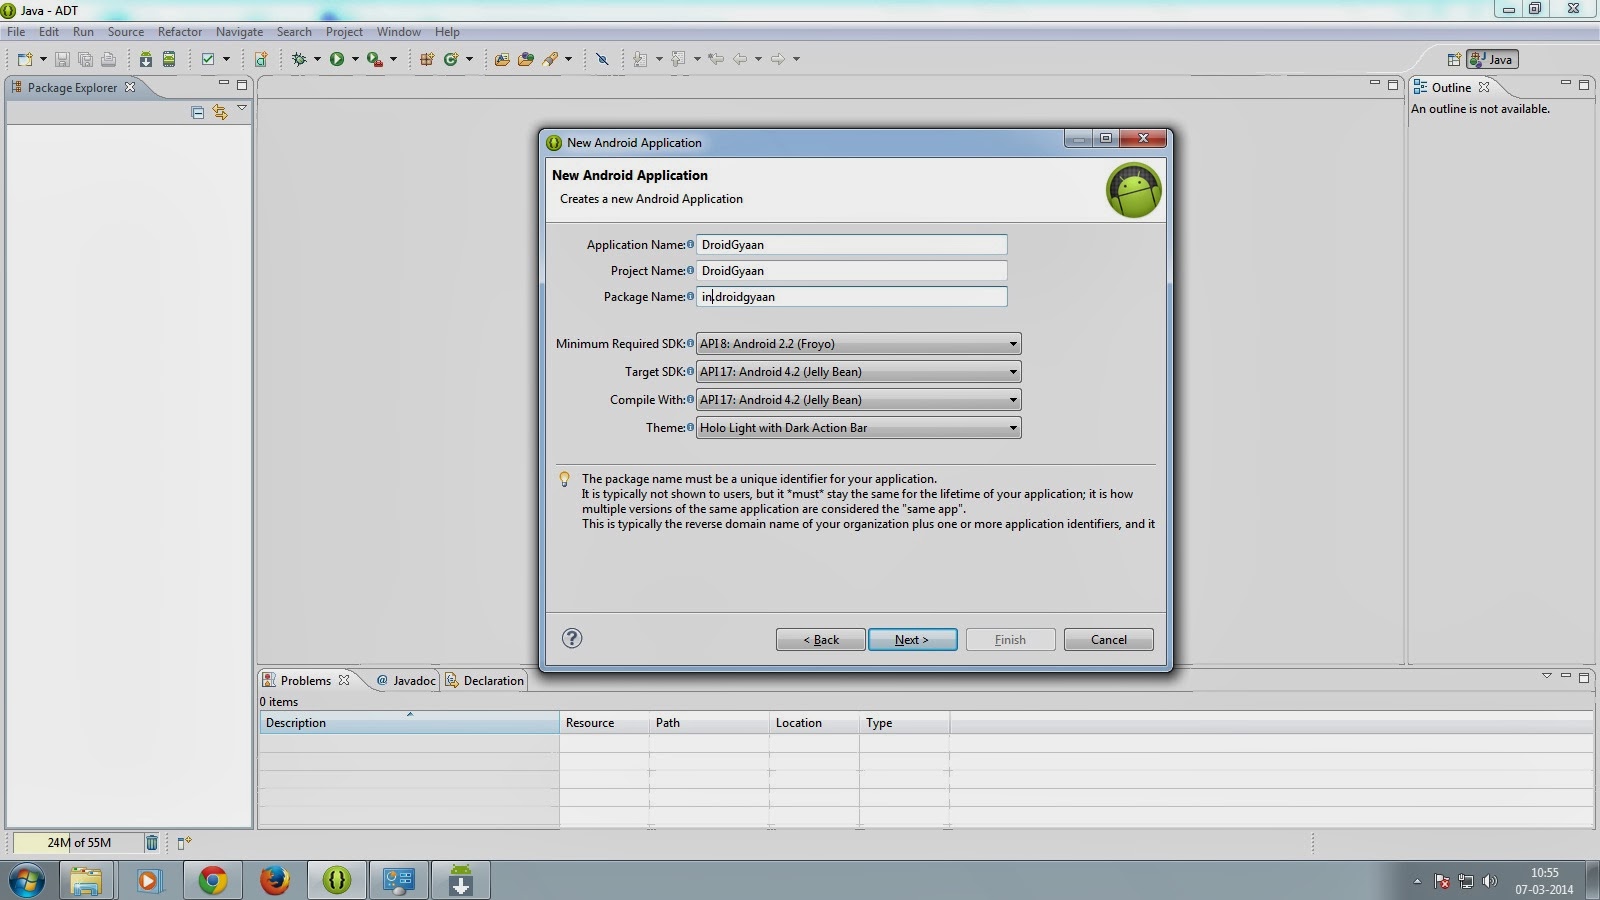Open Windows Explorer from the taskbar
The image size is (1600, 900).
(x=86, y=881)
